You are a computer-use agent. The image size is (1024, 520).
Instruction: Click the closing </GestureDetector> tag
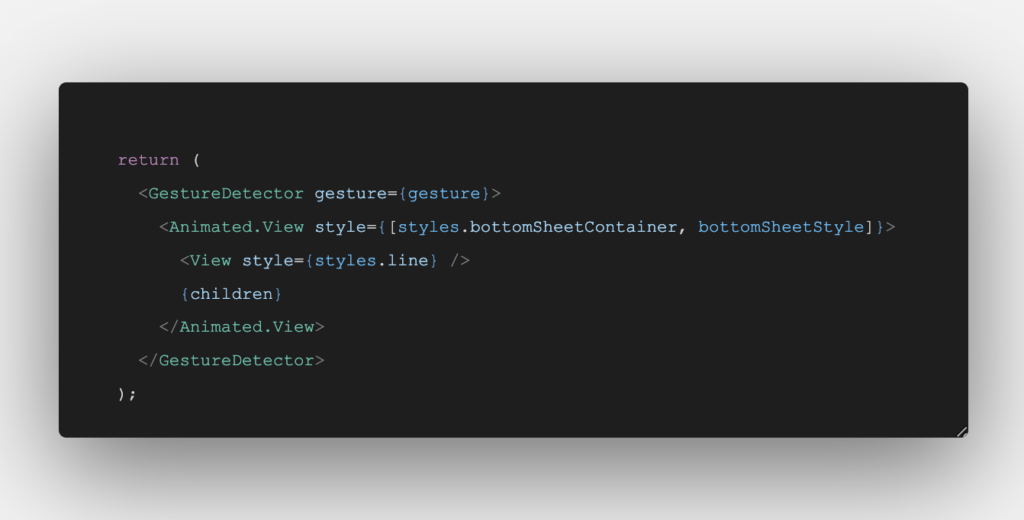click(231, 361)
